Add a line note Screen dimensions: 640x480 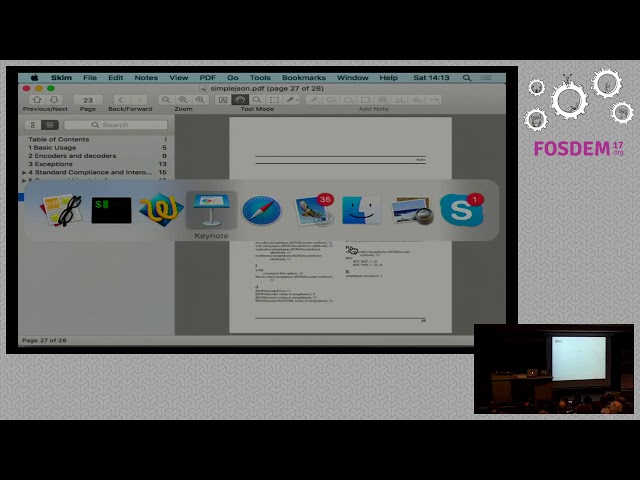[434, 100]
